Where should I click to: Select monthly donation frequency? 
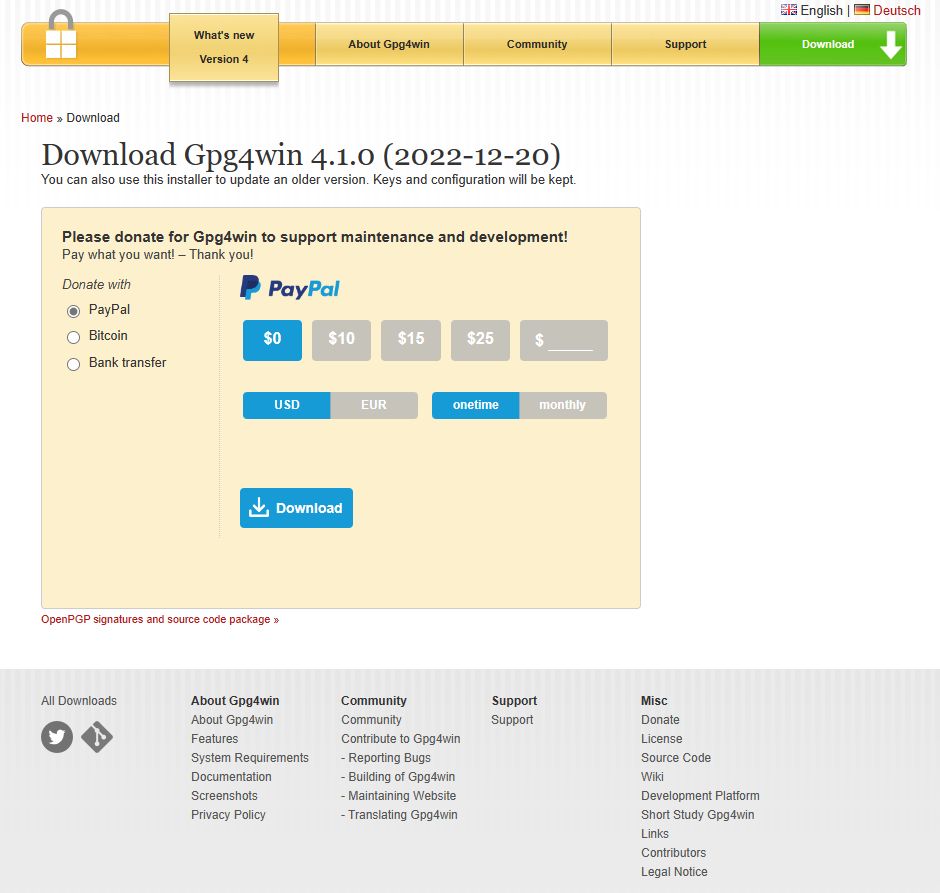click(562, 405)
